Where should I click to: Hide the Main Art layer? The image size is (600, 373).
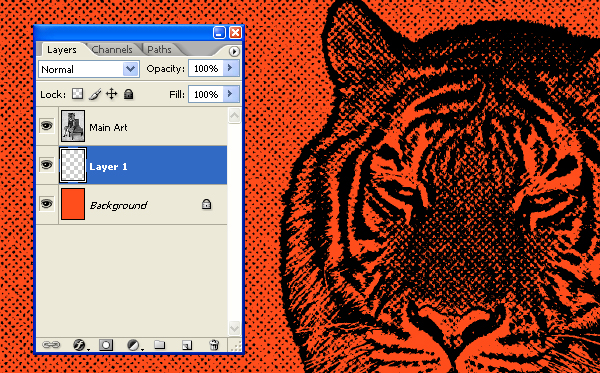pyautogui.click(x=47, y=125)
